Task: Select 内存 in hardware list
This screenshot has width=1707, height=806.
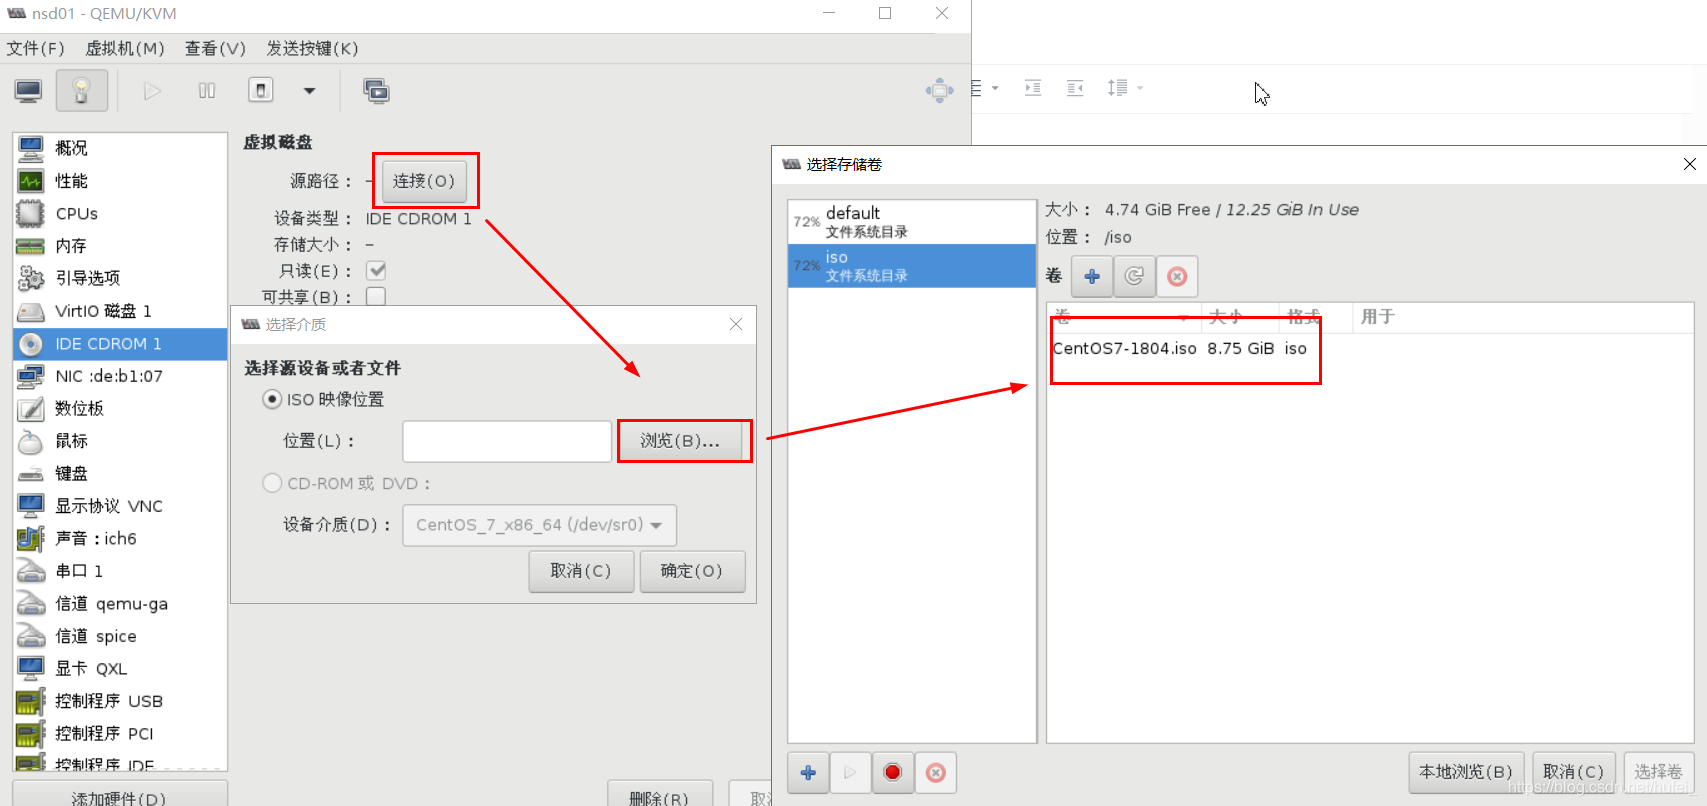Action: pos(120,246)
